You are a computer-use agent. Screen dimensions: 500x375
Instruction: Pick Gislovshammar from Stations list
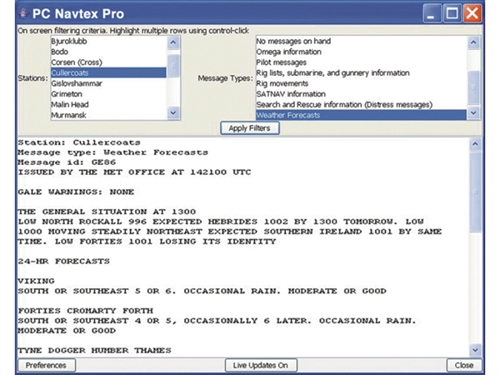(x=108, y=83)
